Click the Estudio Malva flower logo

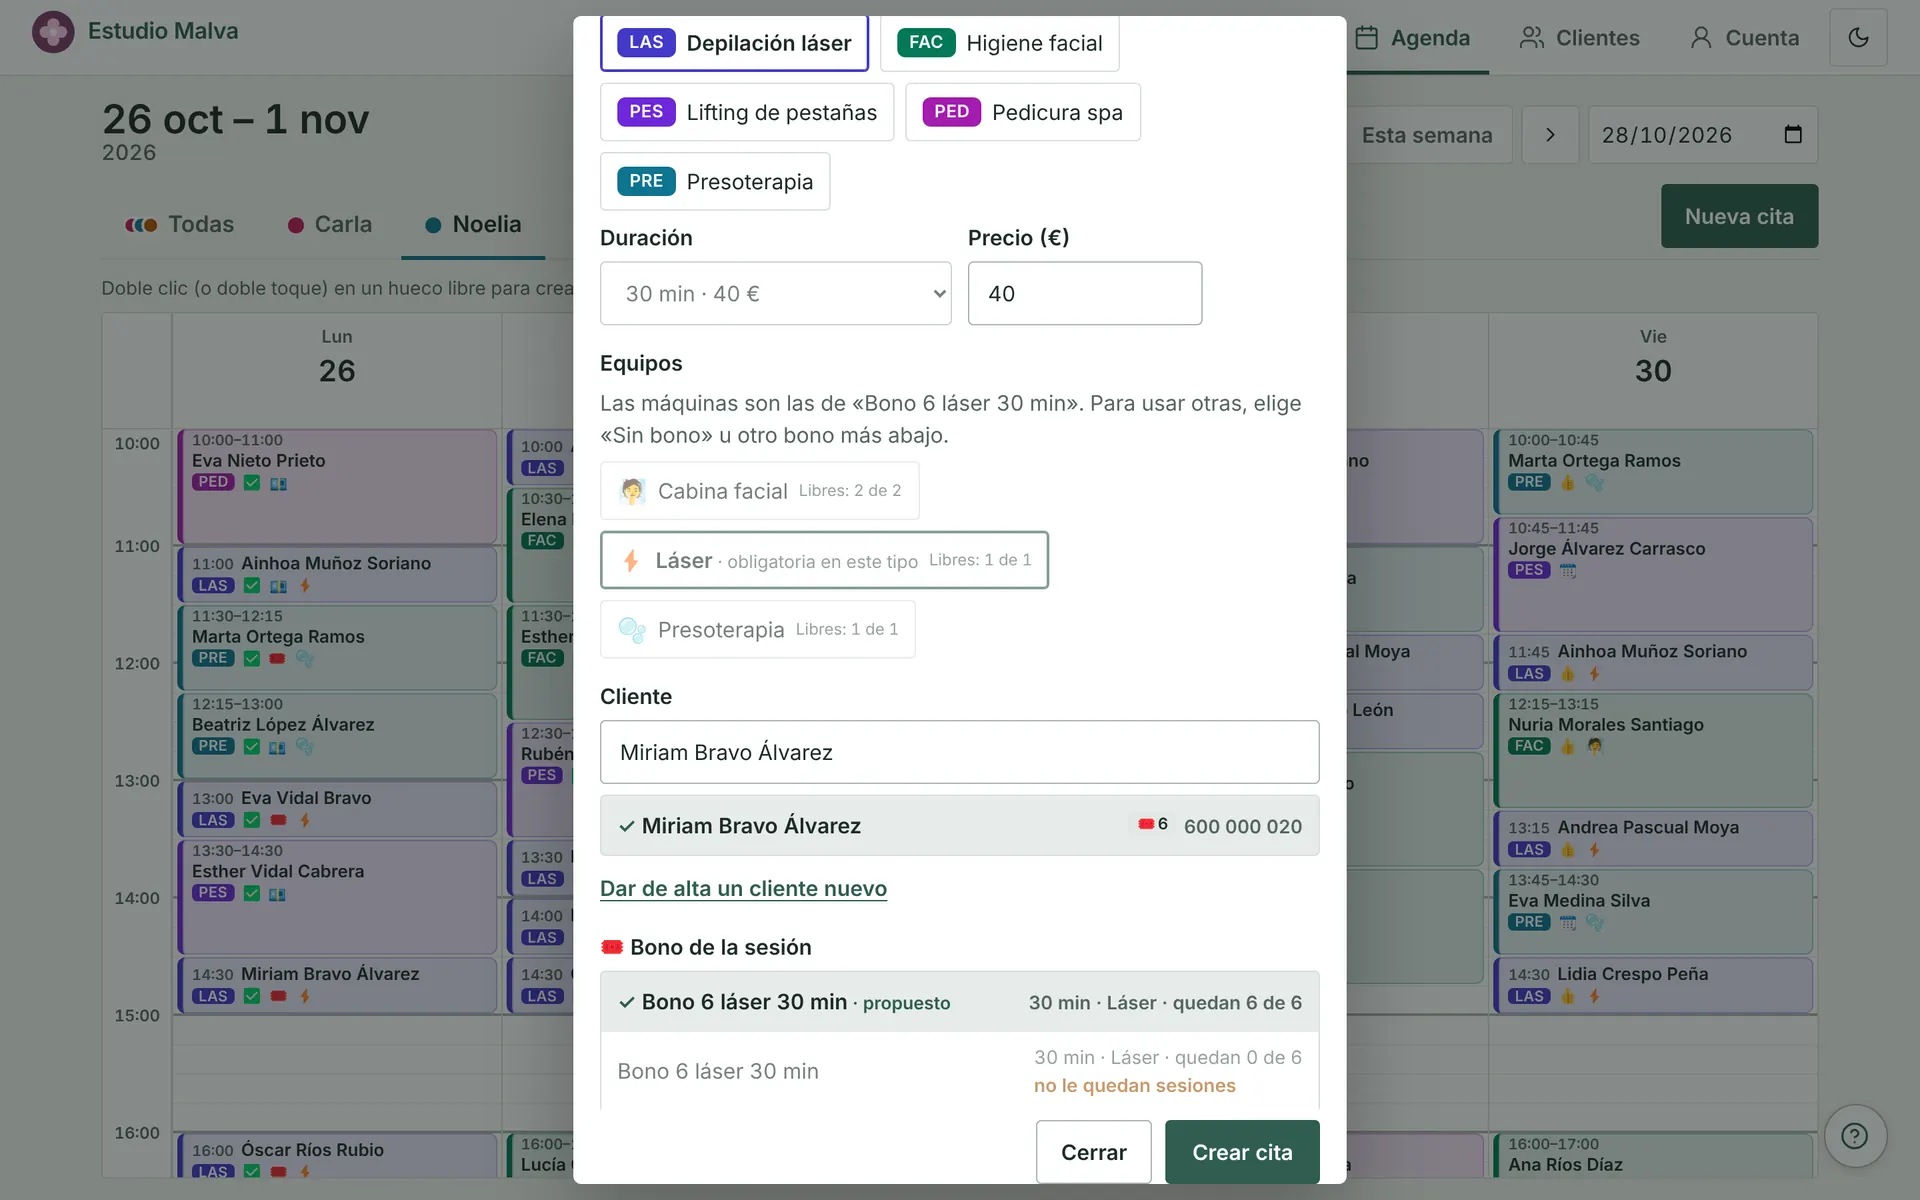tap(53, 32)
